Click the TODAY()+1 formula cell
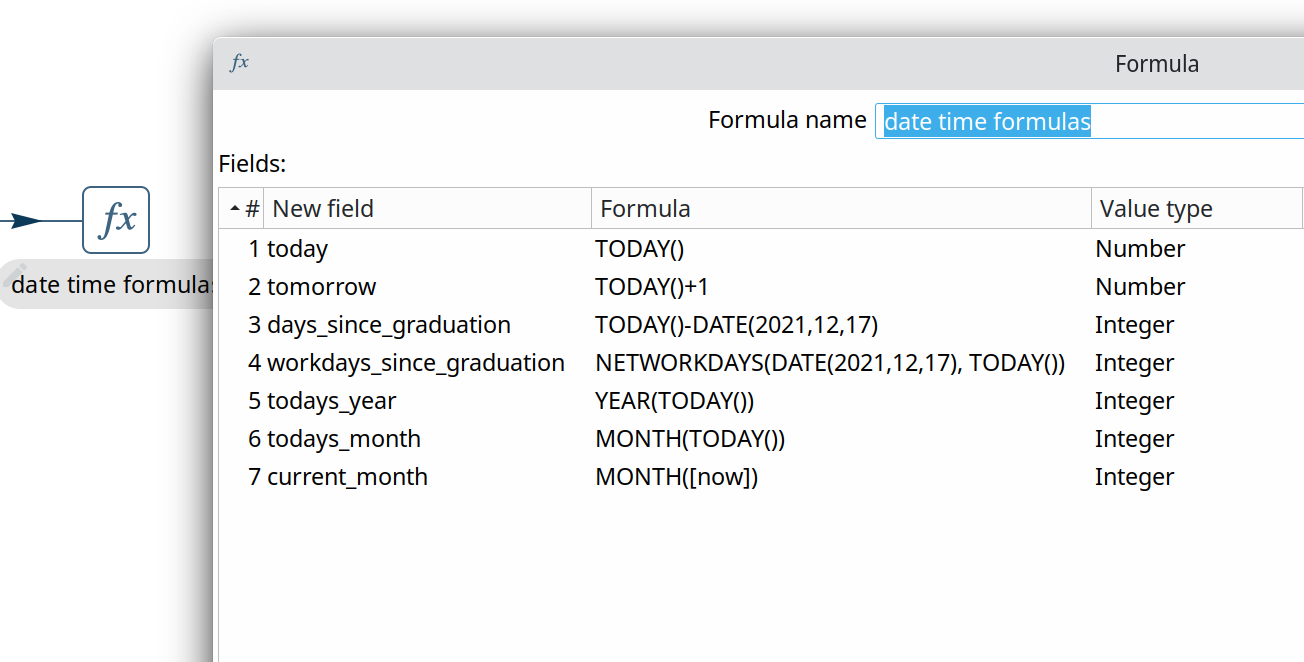 (x=651, y=287)
